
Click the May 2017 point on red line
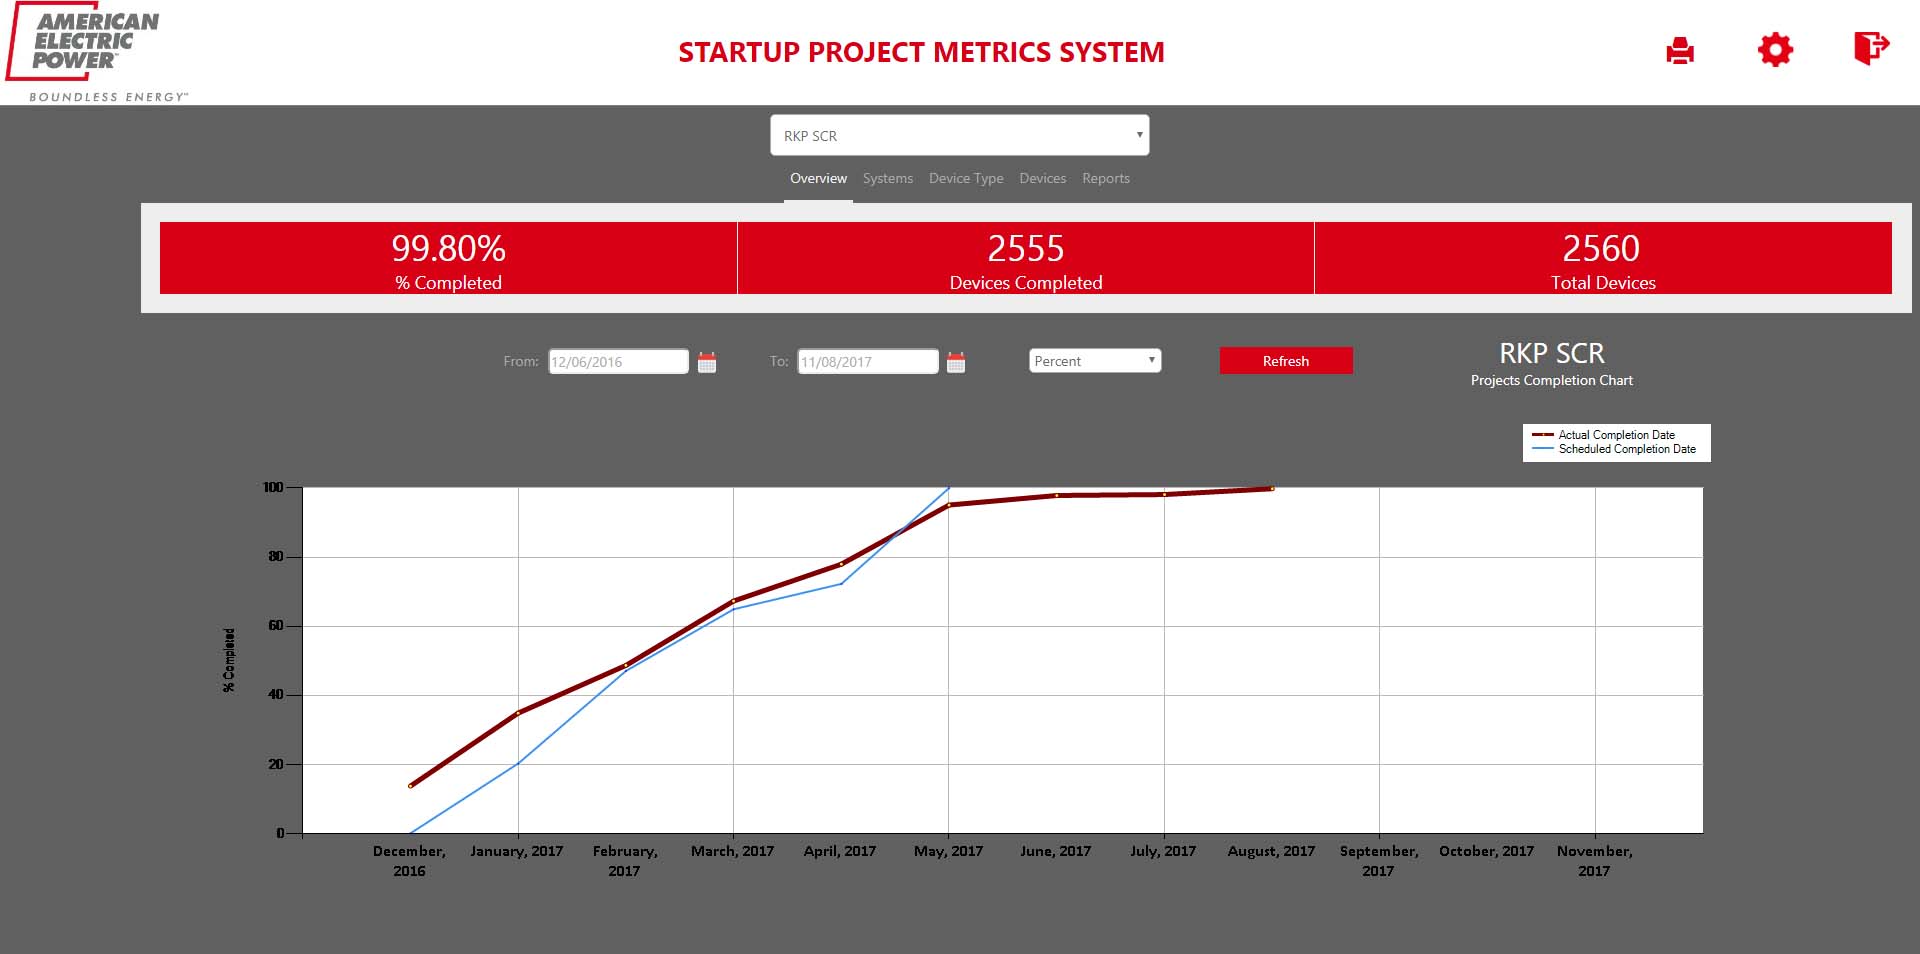949,505
